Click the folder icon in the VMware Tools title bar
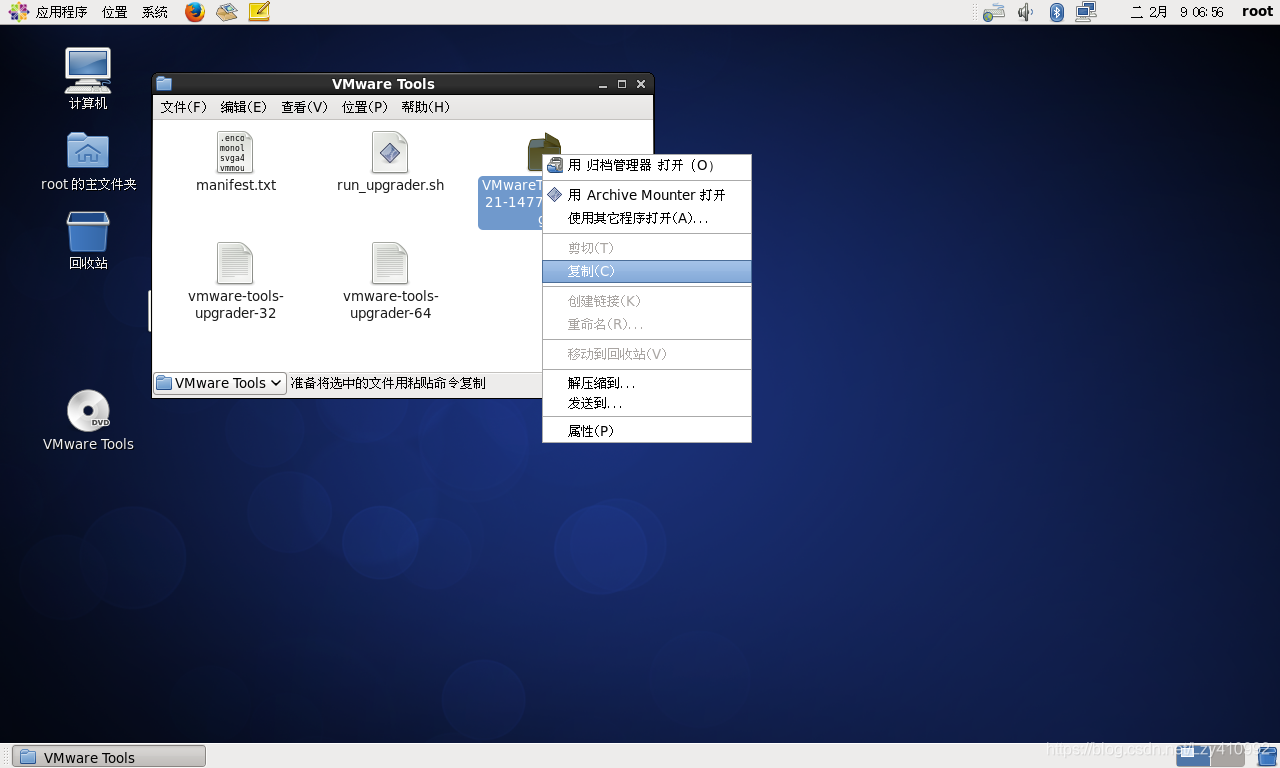This screenshot has height=768, width=1280. point(164,84)
